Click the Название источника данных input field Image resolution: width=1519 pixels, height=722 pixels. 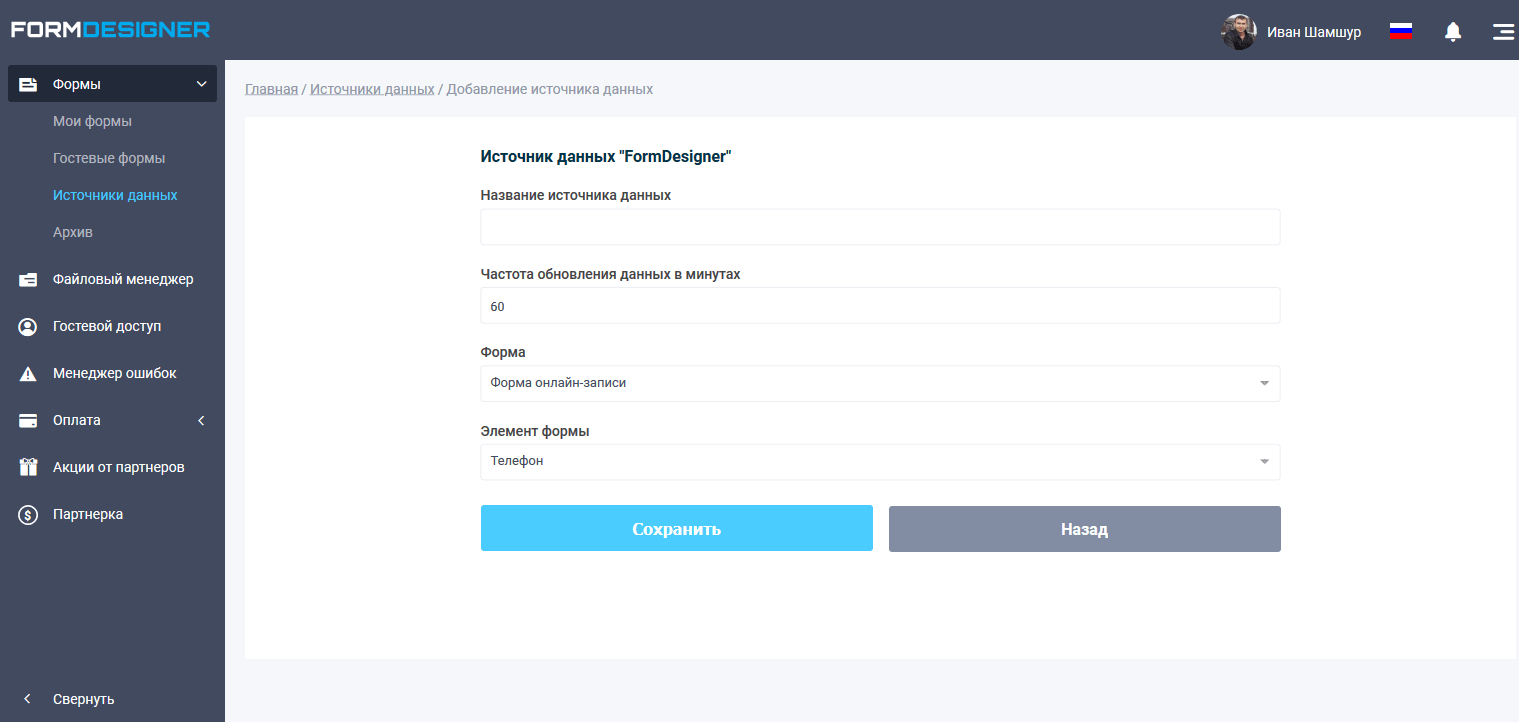click(x=880, y=227)
